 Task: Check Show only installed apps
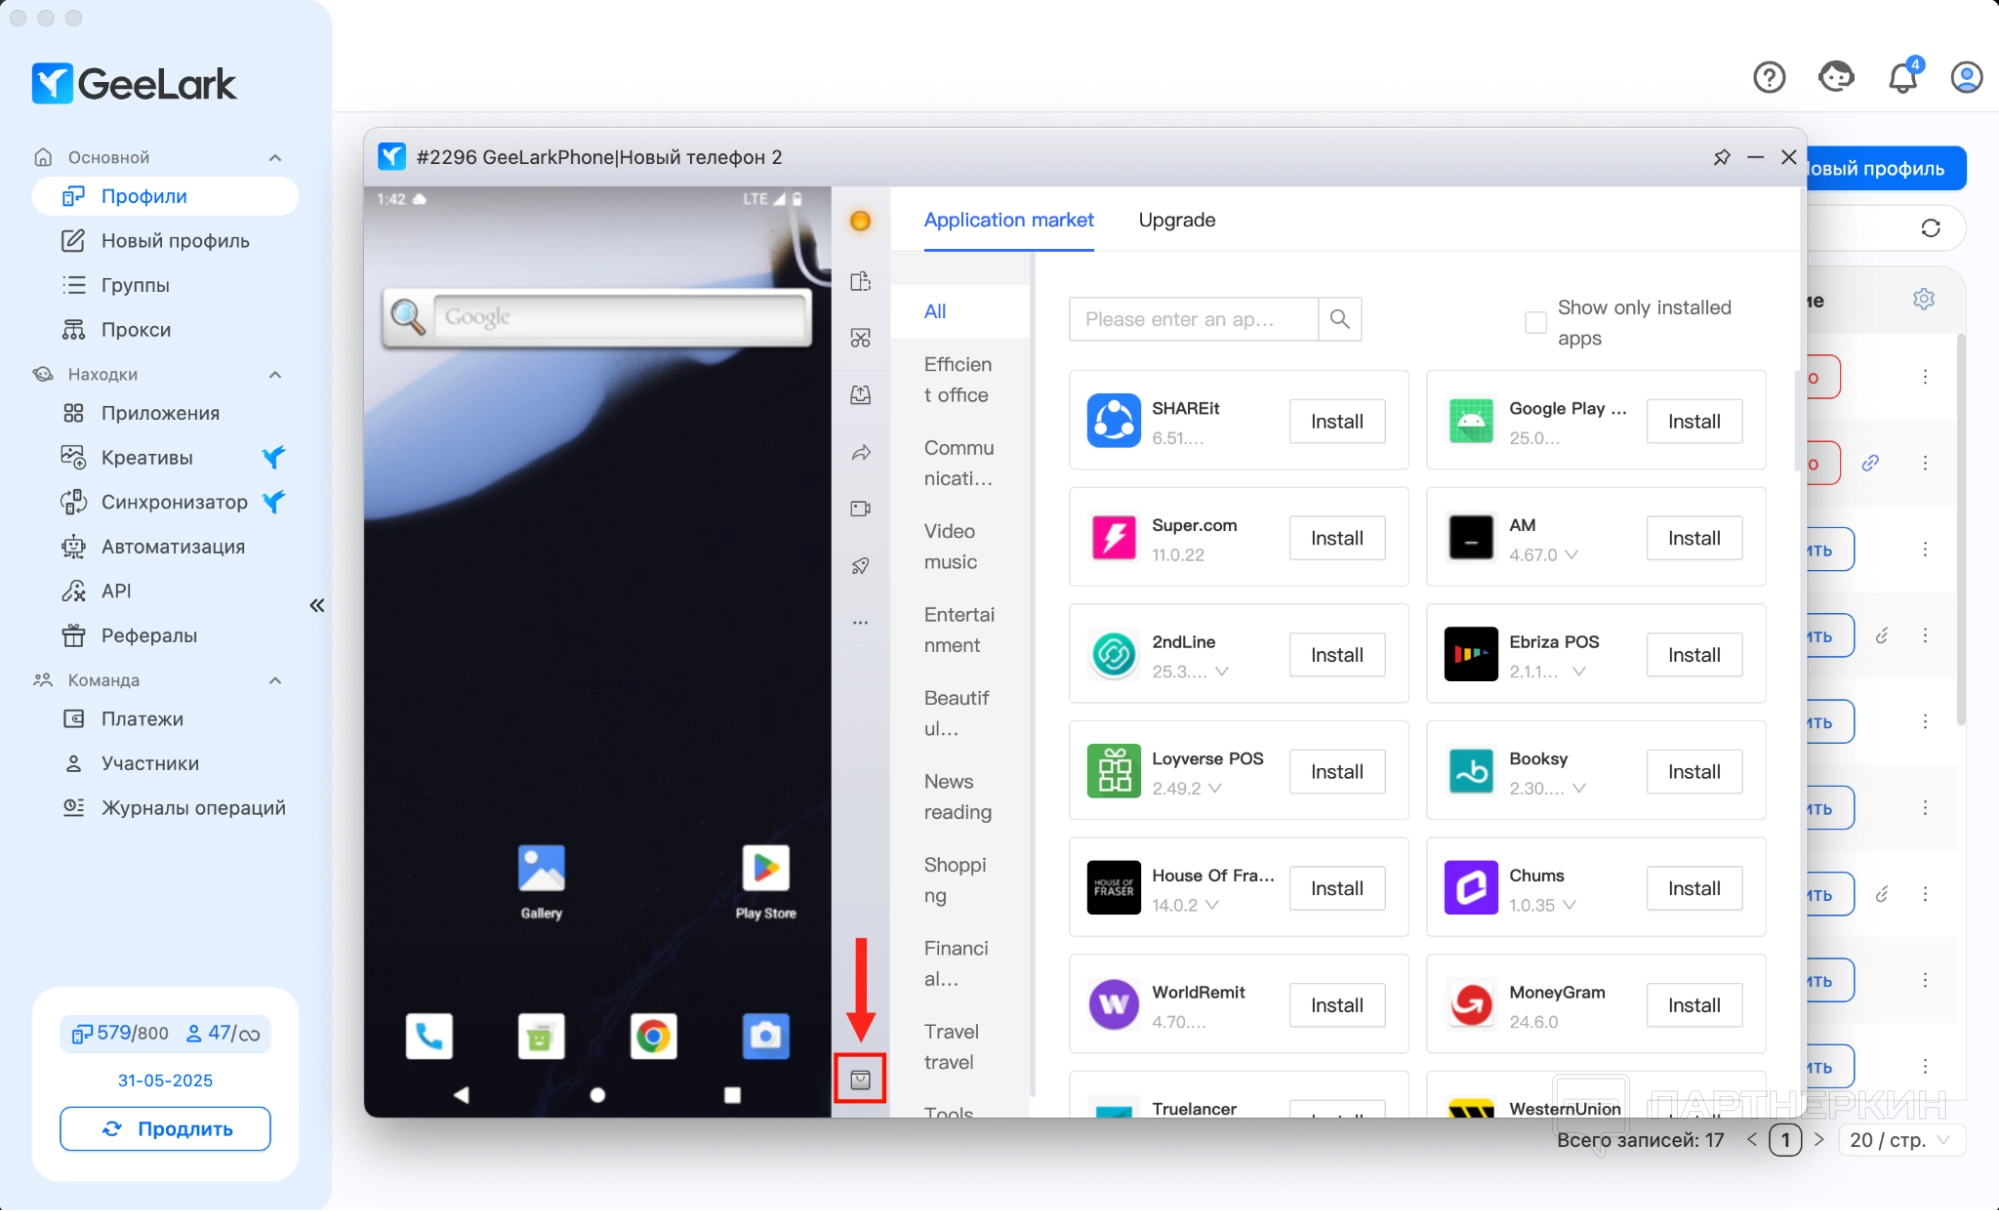pyautogui.click(x=1535, y=322)
